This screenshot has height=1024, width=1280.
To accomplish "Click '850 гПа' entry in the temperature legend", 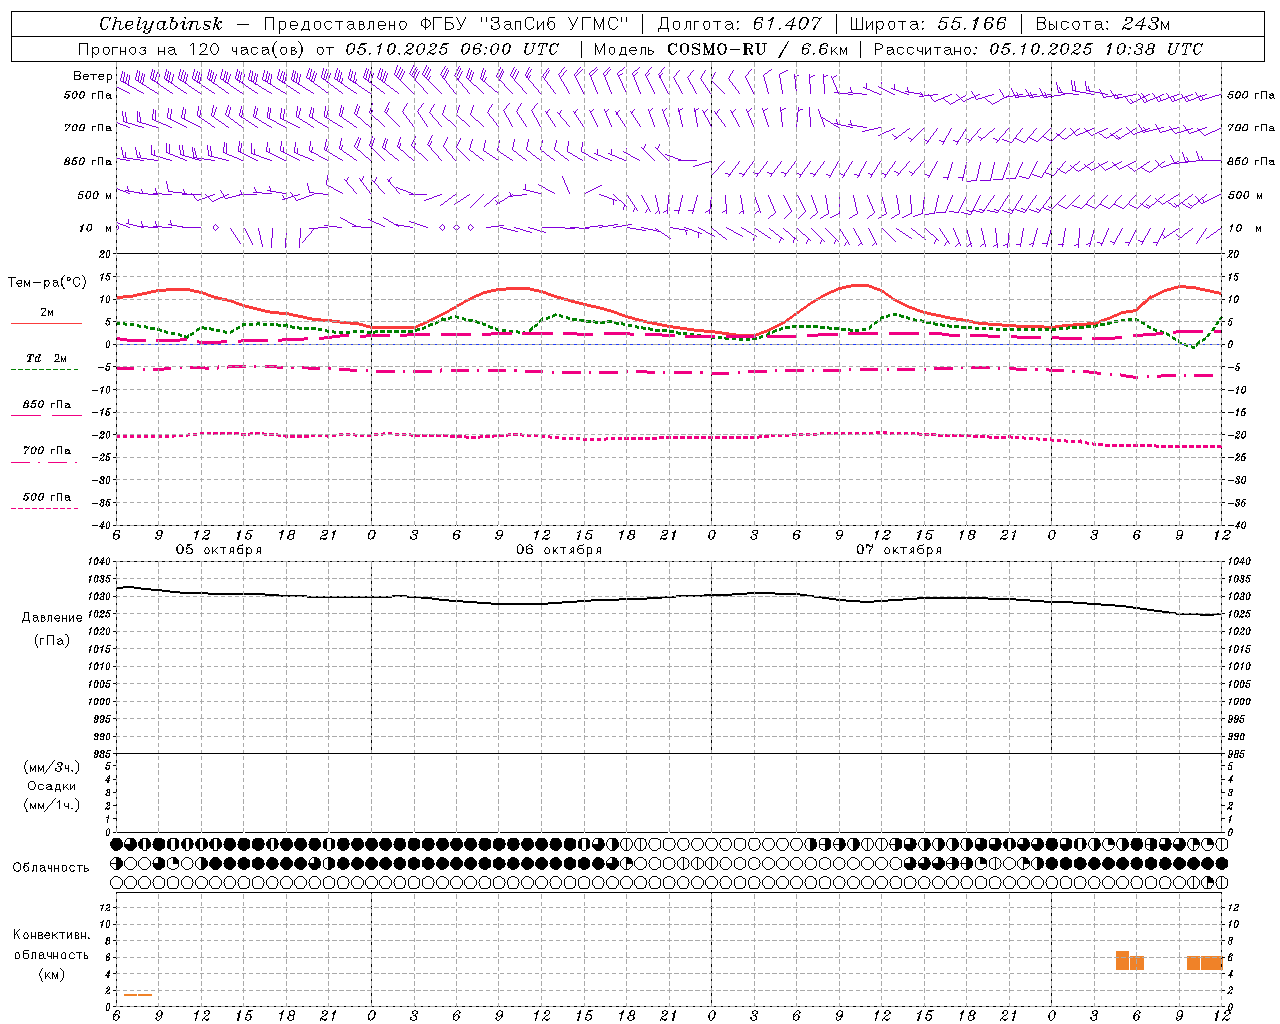I will tap(47, 405).
